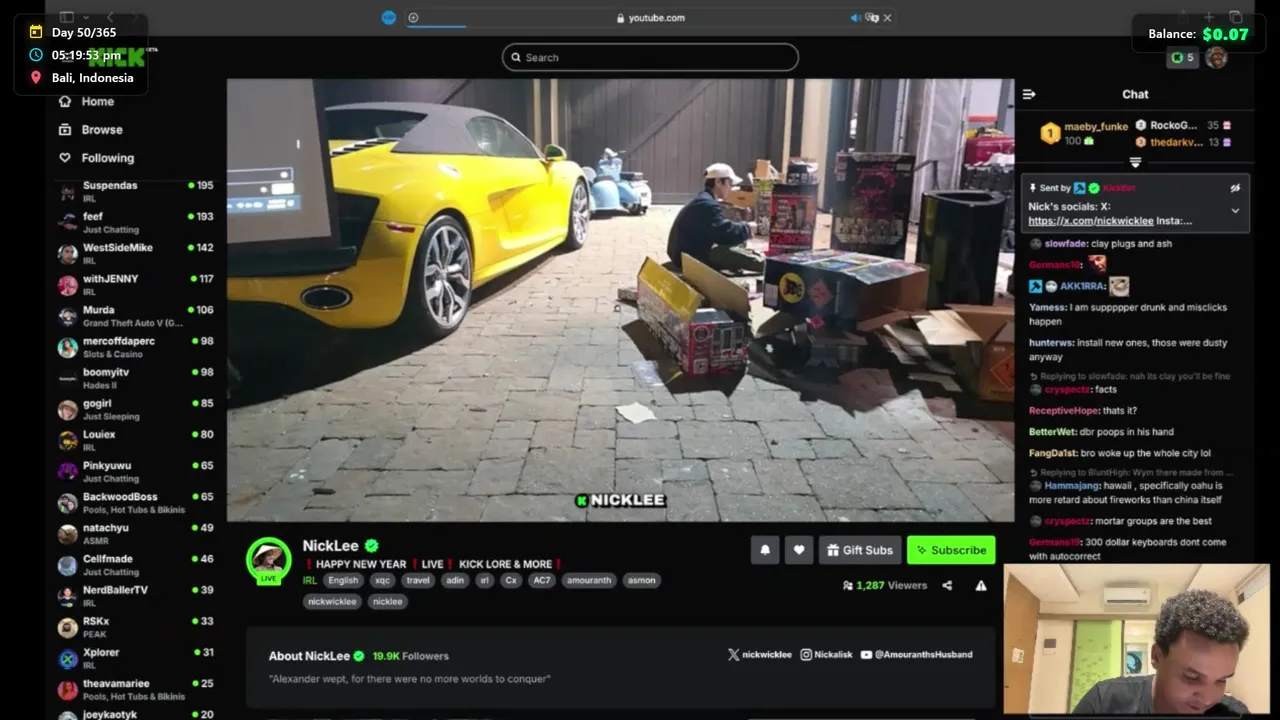Select the nickwicklee tag
Screen dimensions: 1280x720
(x=332, y=601)
